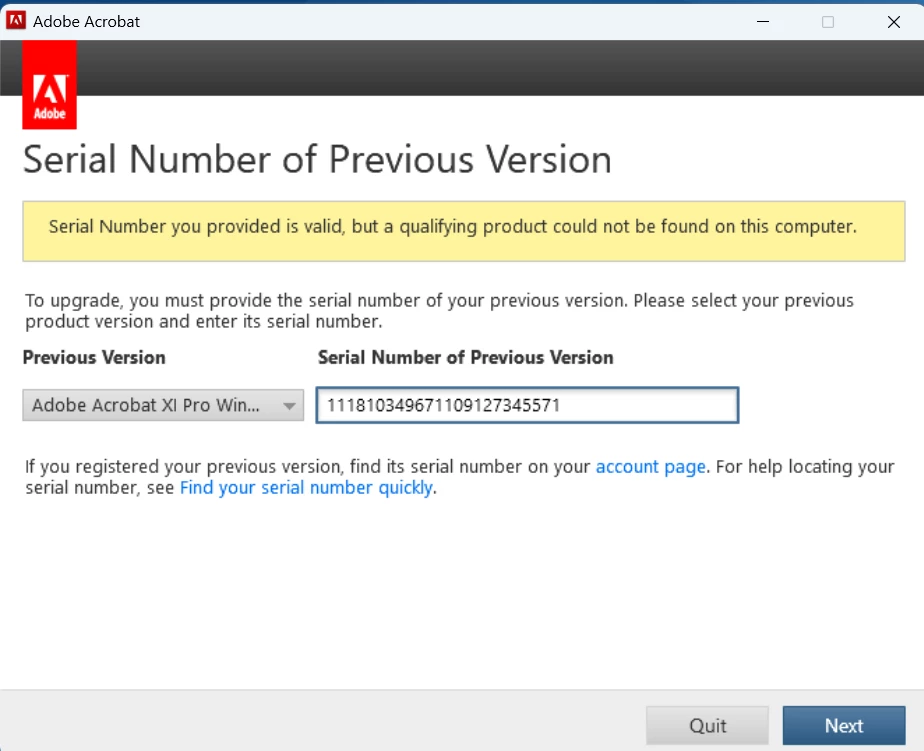Click the yellow serial number warning message
The width and height of the screenshot is (924, 751).
point(464,231)
